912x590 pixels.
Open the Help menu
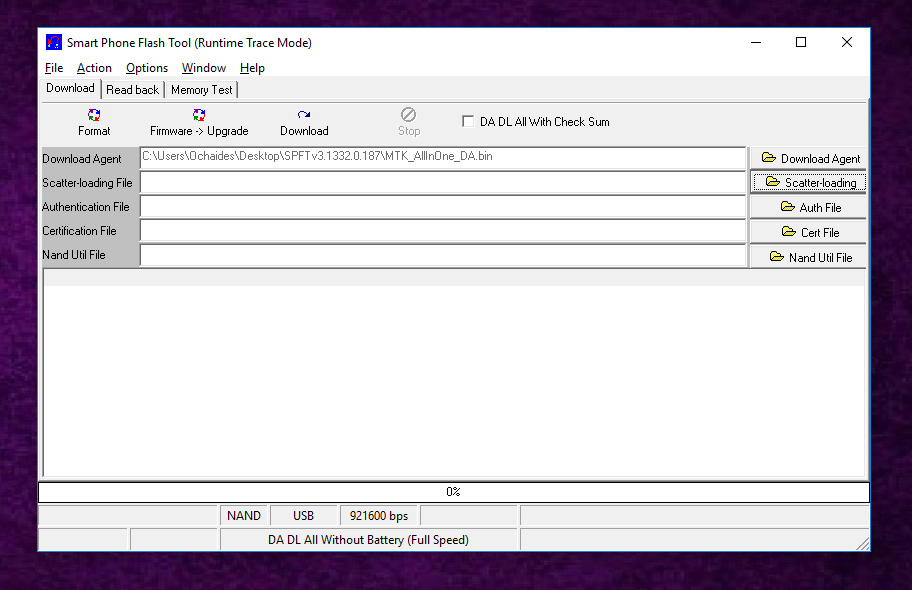tap(252, 68)
